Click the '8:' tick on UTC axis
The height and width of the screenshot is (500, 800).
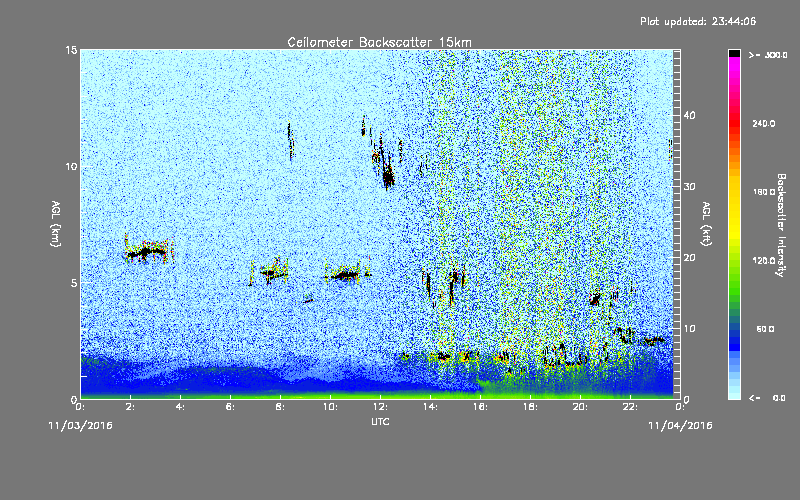click(x=281, y=407)
